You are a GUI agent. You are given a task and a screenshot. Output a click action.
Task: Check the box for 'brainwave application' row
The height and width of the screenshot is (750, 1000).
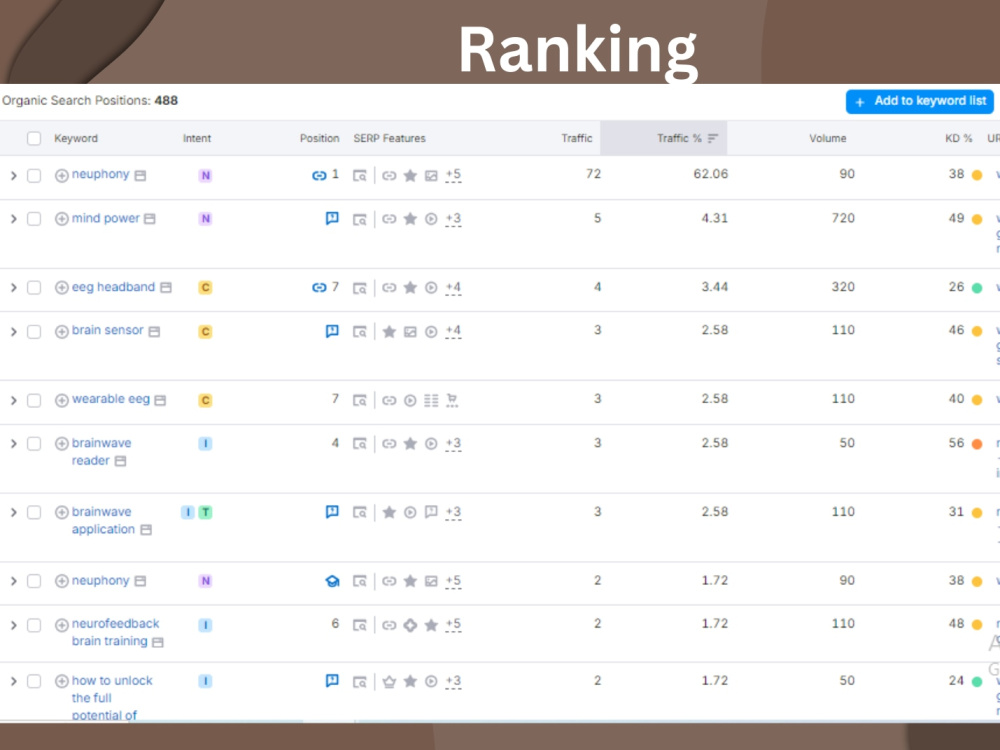click(34, 513)
